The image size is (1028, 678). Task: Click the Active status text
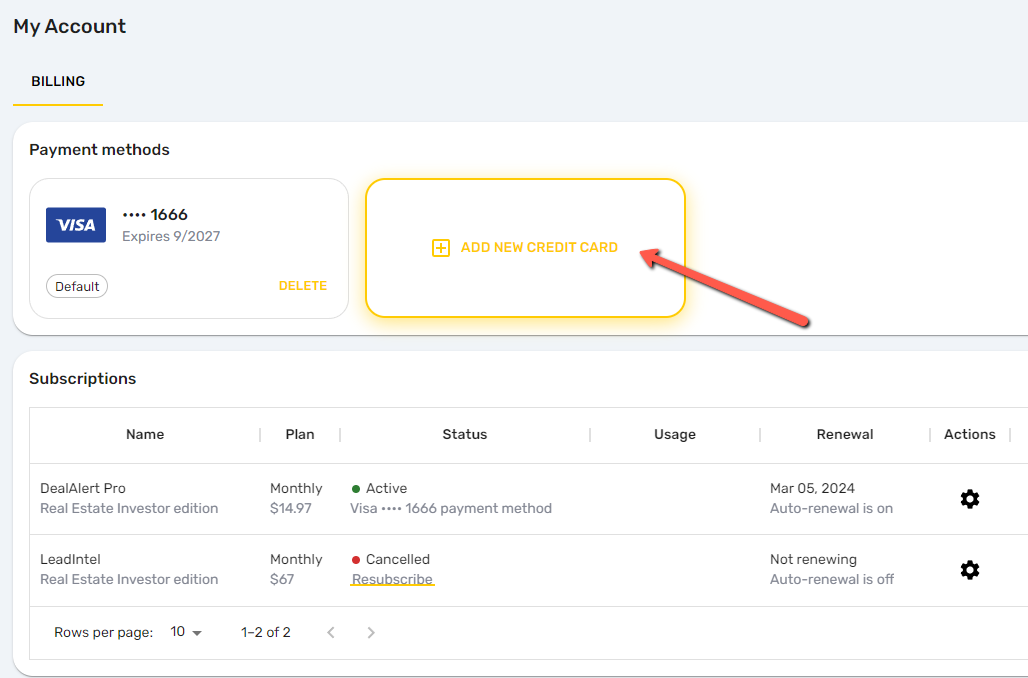click(x=386, y=489)
